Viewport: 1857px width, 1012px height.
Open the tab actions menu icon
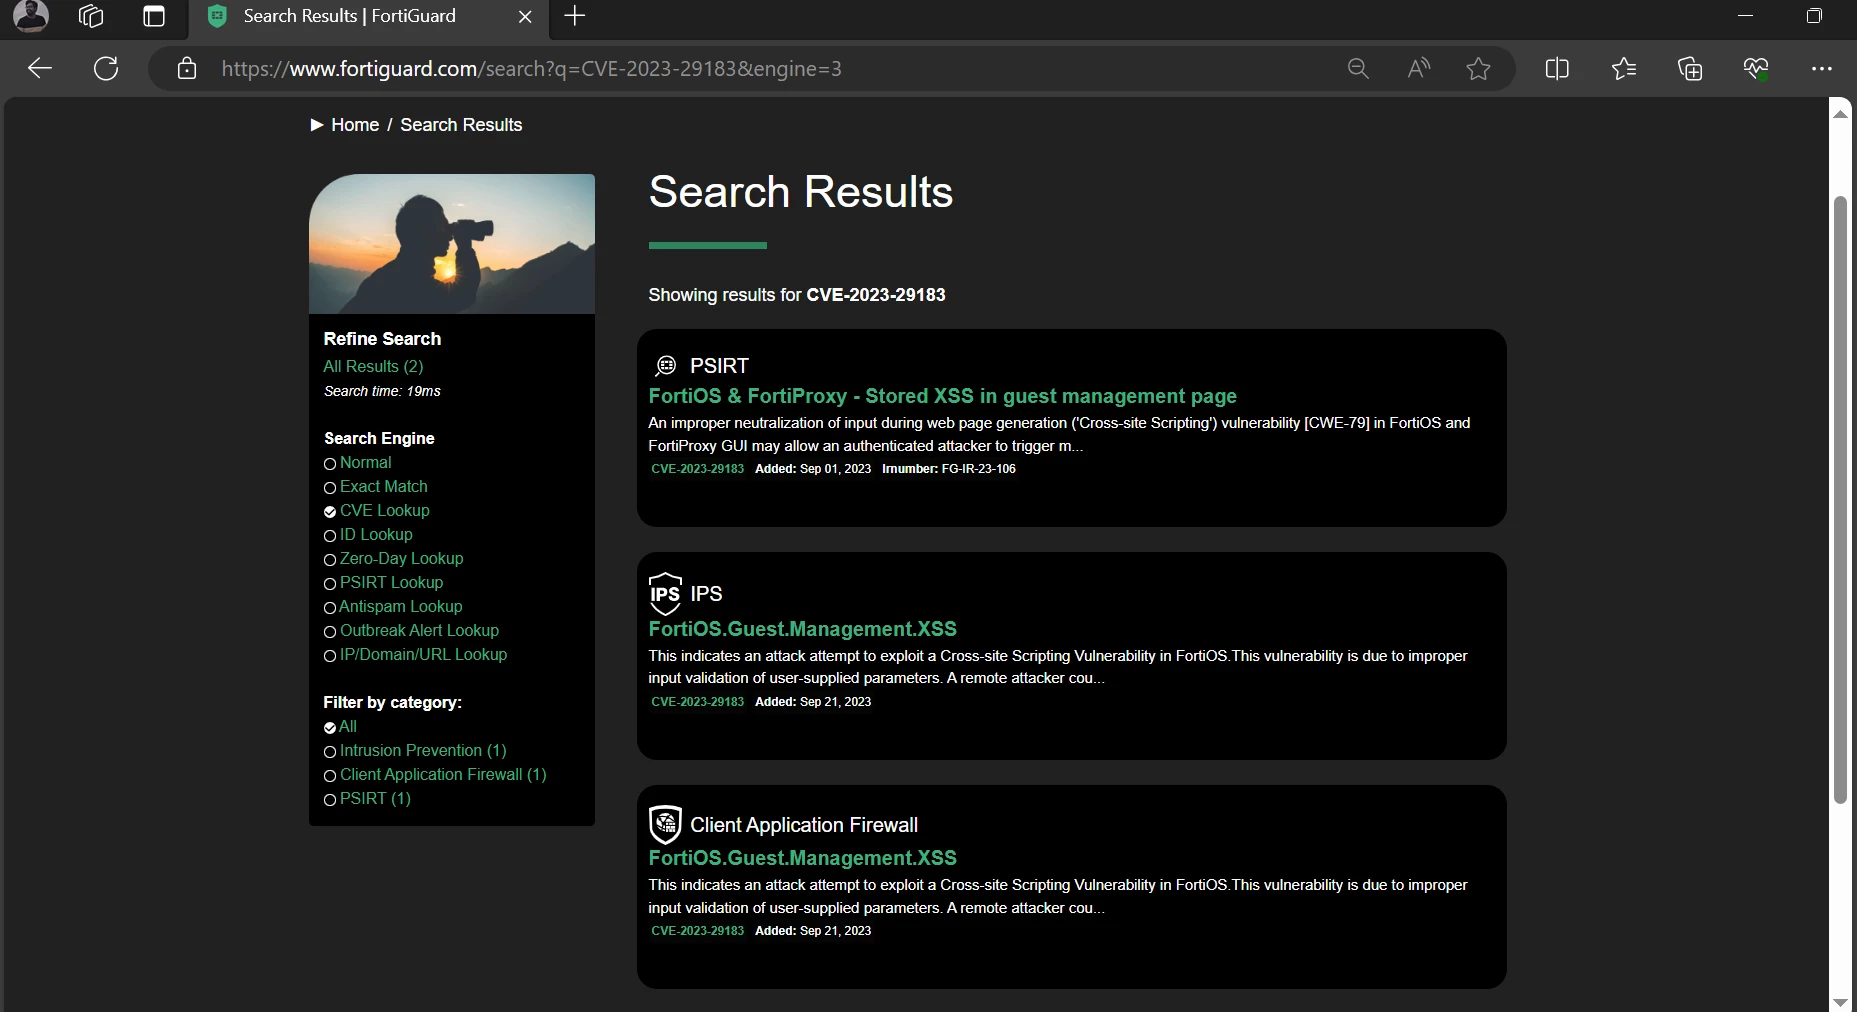tap(154, 16)
